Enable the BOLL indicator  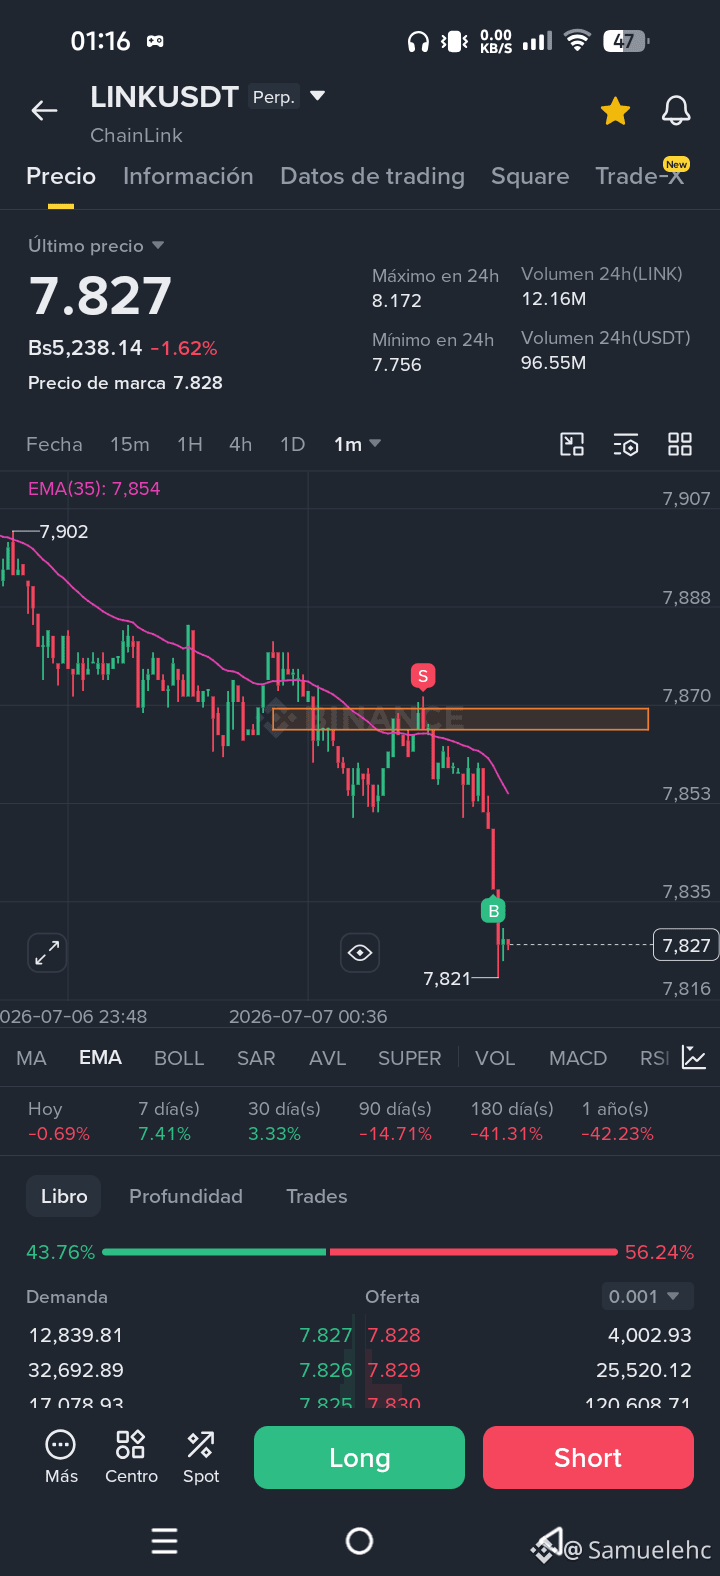179,1058
